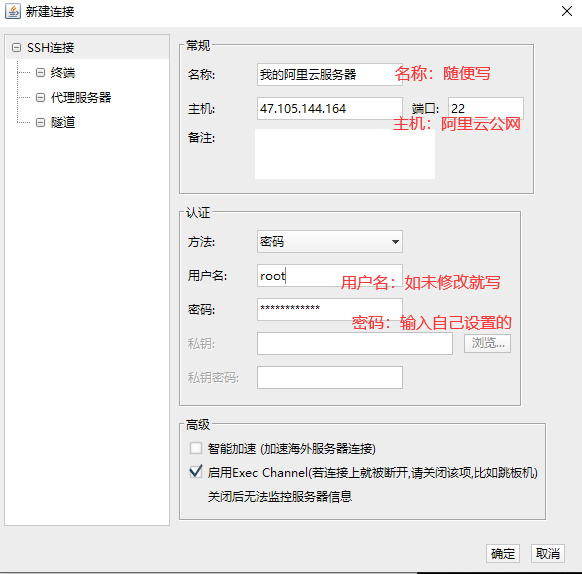Click the 浏览... browse button

[487, 343]
